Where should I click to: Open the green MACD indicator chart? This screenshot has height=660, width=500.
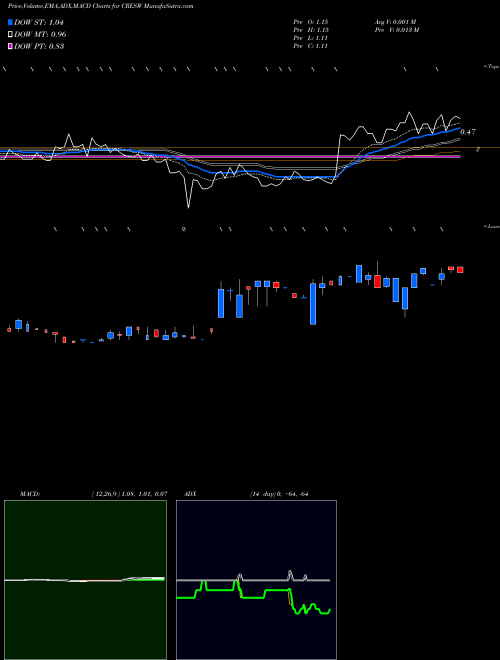[x=85, y=580]
